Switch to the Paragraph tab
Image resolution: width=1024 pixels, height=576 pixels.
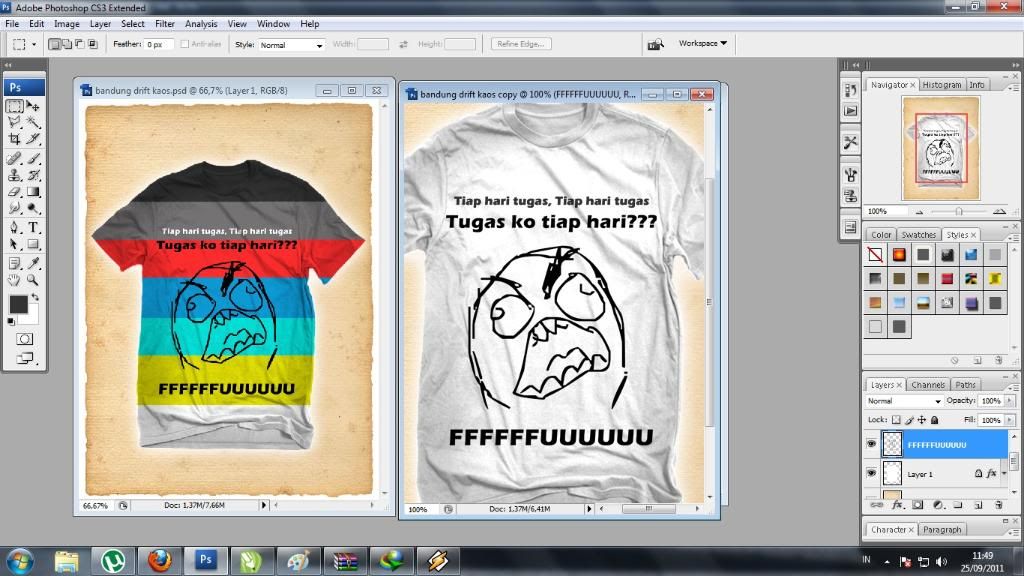click(x=942, y=530)
